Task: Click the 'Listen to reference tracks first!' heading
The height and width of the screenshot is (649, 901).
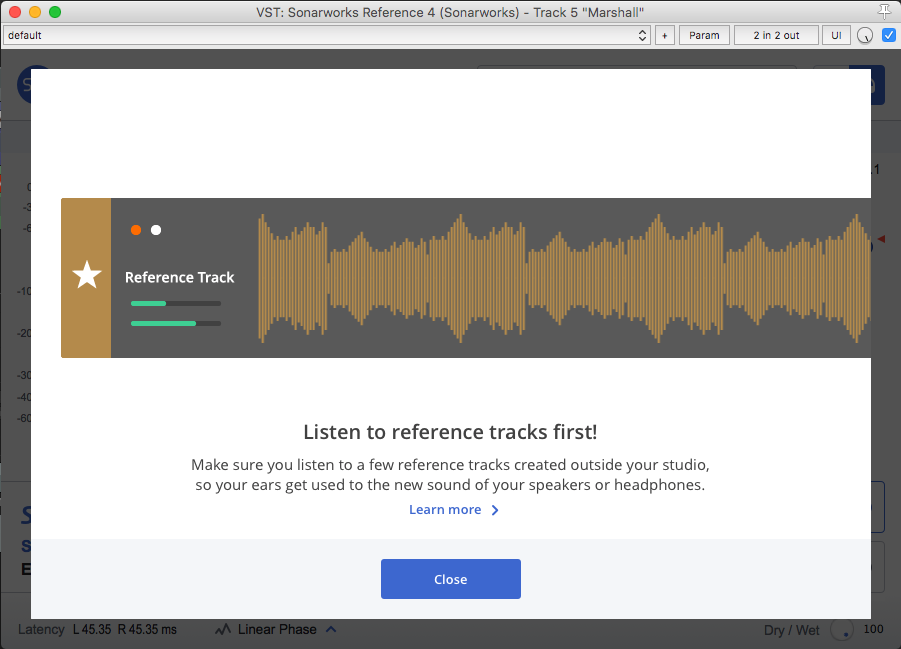Action: point(450,432)
